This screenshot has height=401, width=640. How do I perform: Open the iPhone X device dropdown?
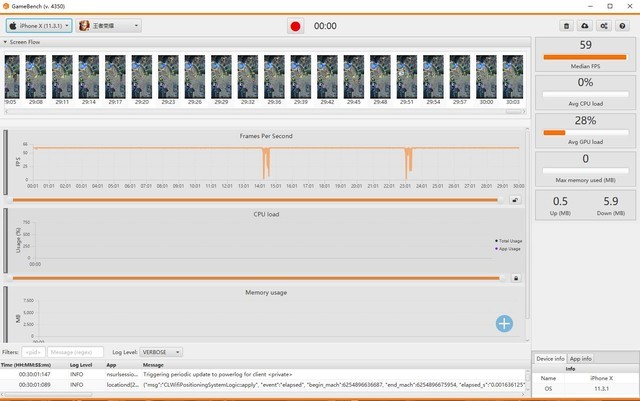point(39,25)
